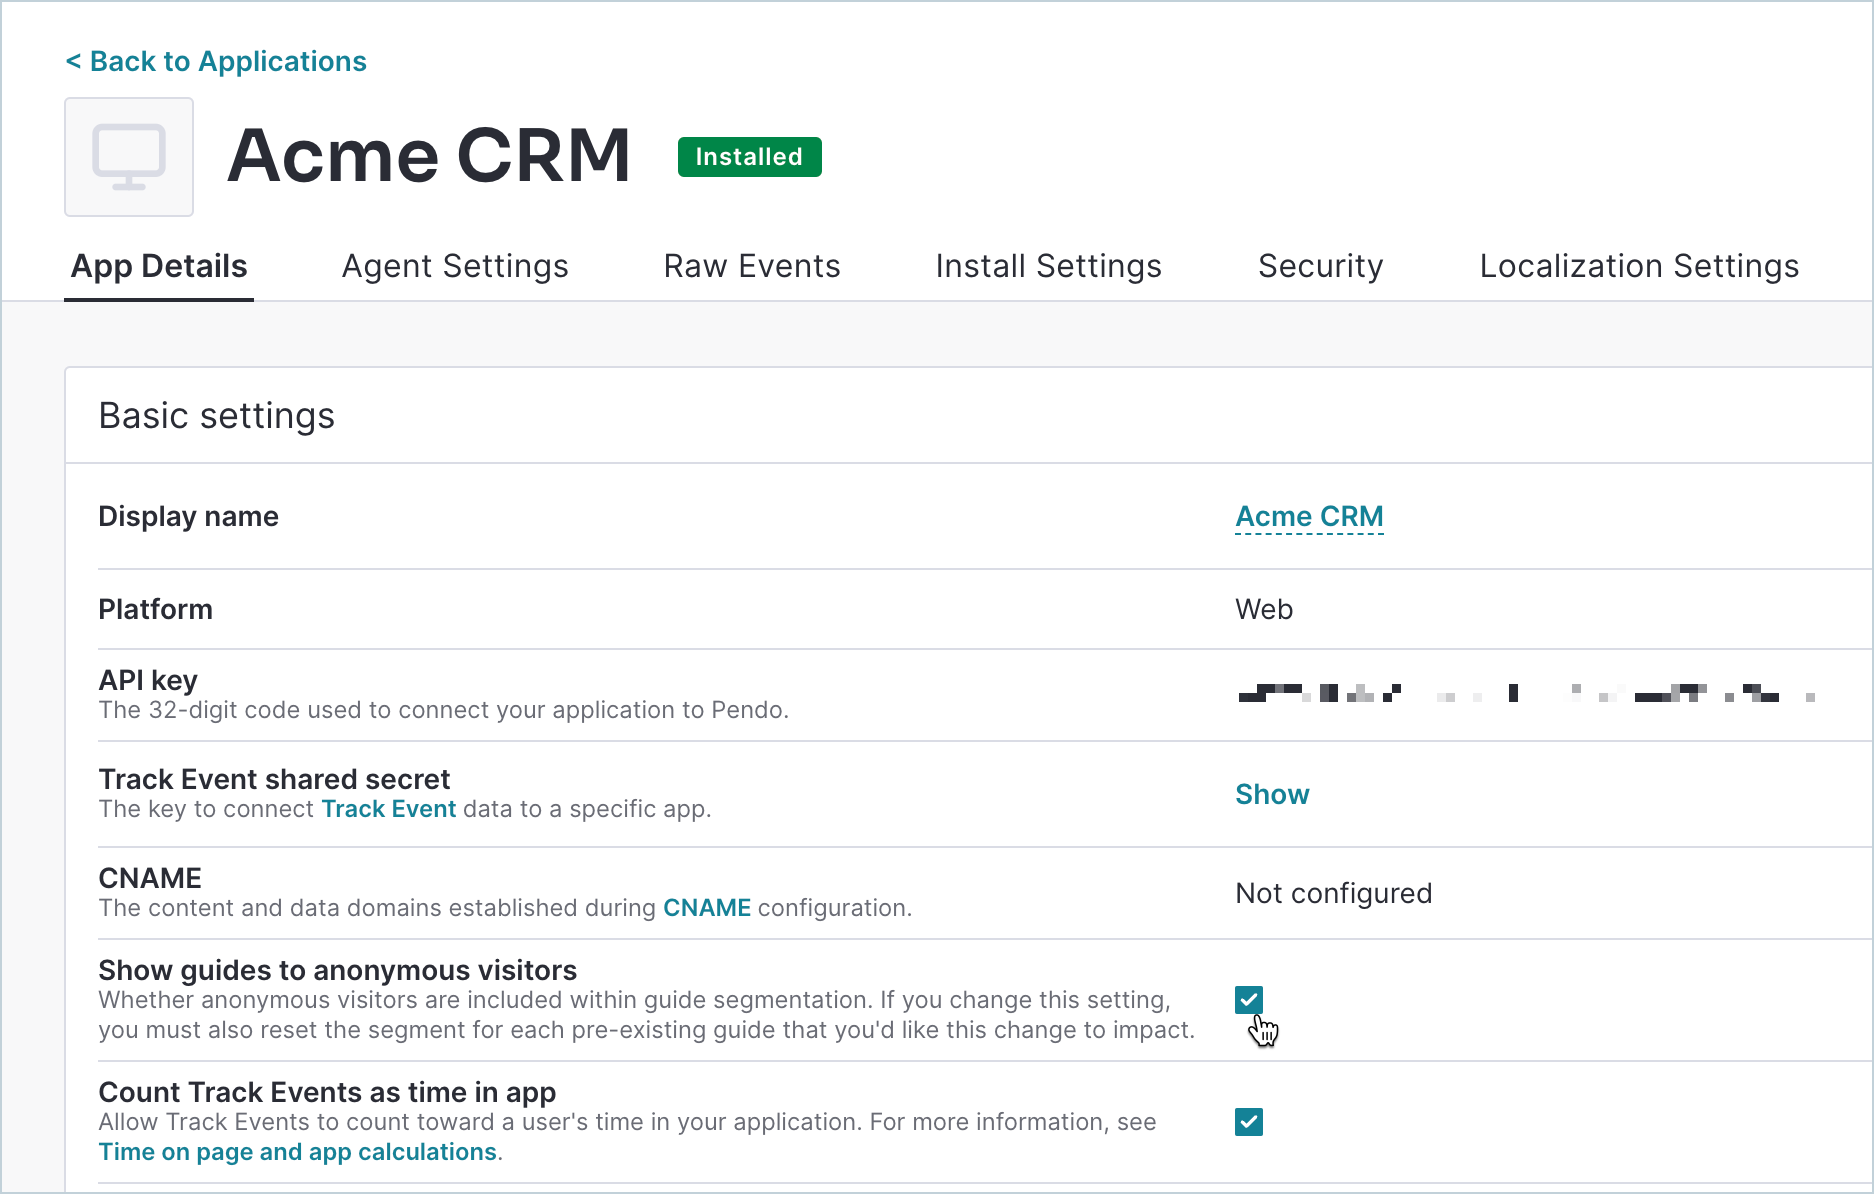
Task: Click the Acme CRM page title
Action: [x=429, y=156]
